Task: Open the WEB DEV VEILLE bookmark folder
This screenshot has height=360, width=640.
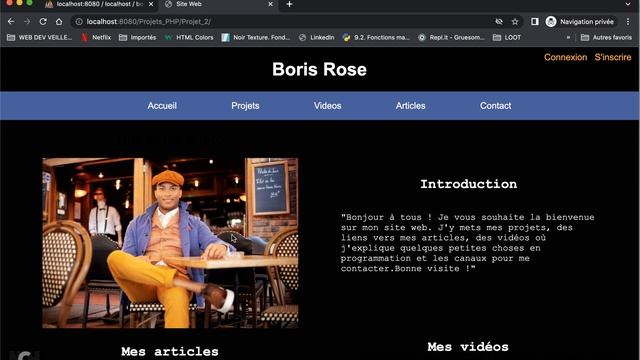Action: [40, 38]
